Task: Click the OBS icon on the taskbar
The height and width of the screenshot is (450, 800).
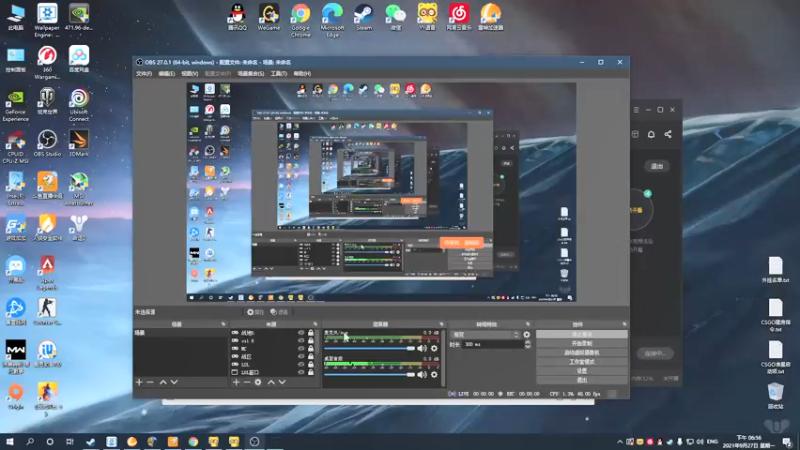Action: tap(254, 441)
